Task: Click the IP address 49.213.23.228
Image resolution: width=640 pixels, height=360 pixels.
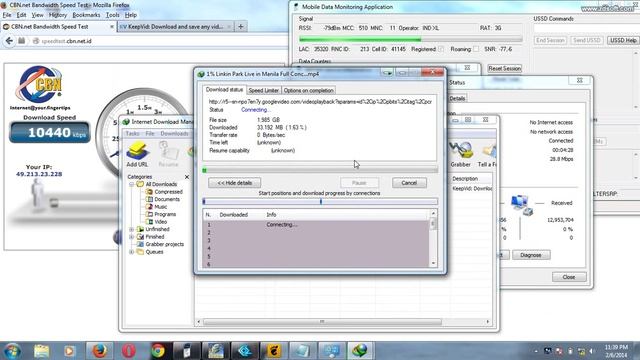Action: [39, 174]
